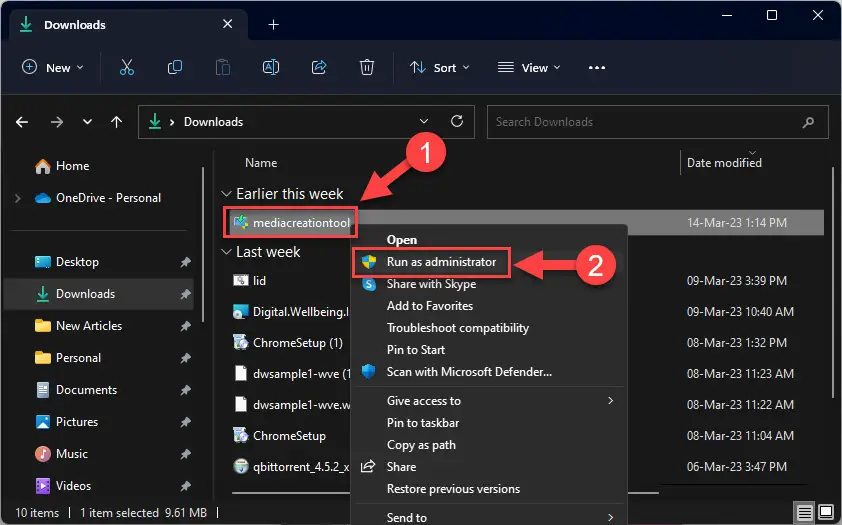Open the View dropdown
The height and width of the screenshot is (525, 842).
click(x=529, y=68)
